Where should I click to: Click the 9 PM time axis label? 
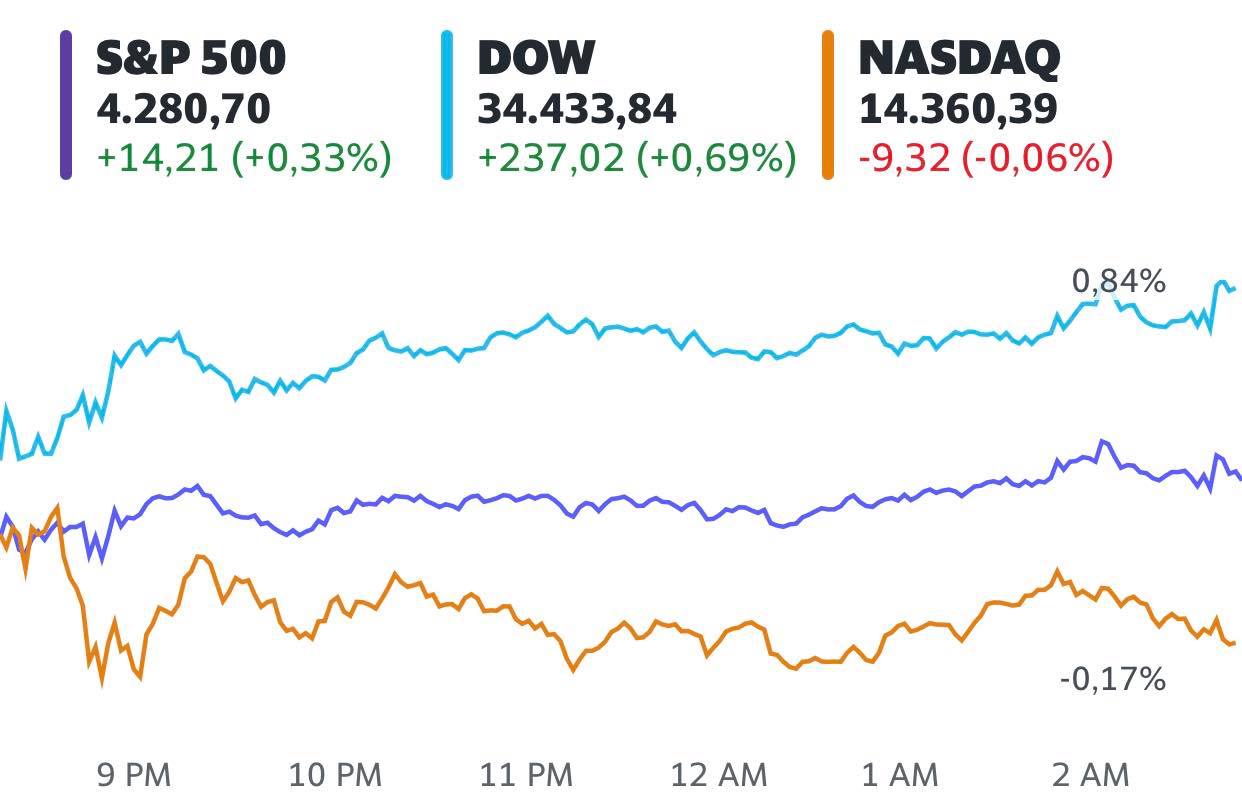[x=134, y=773]
